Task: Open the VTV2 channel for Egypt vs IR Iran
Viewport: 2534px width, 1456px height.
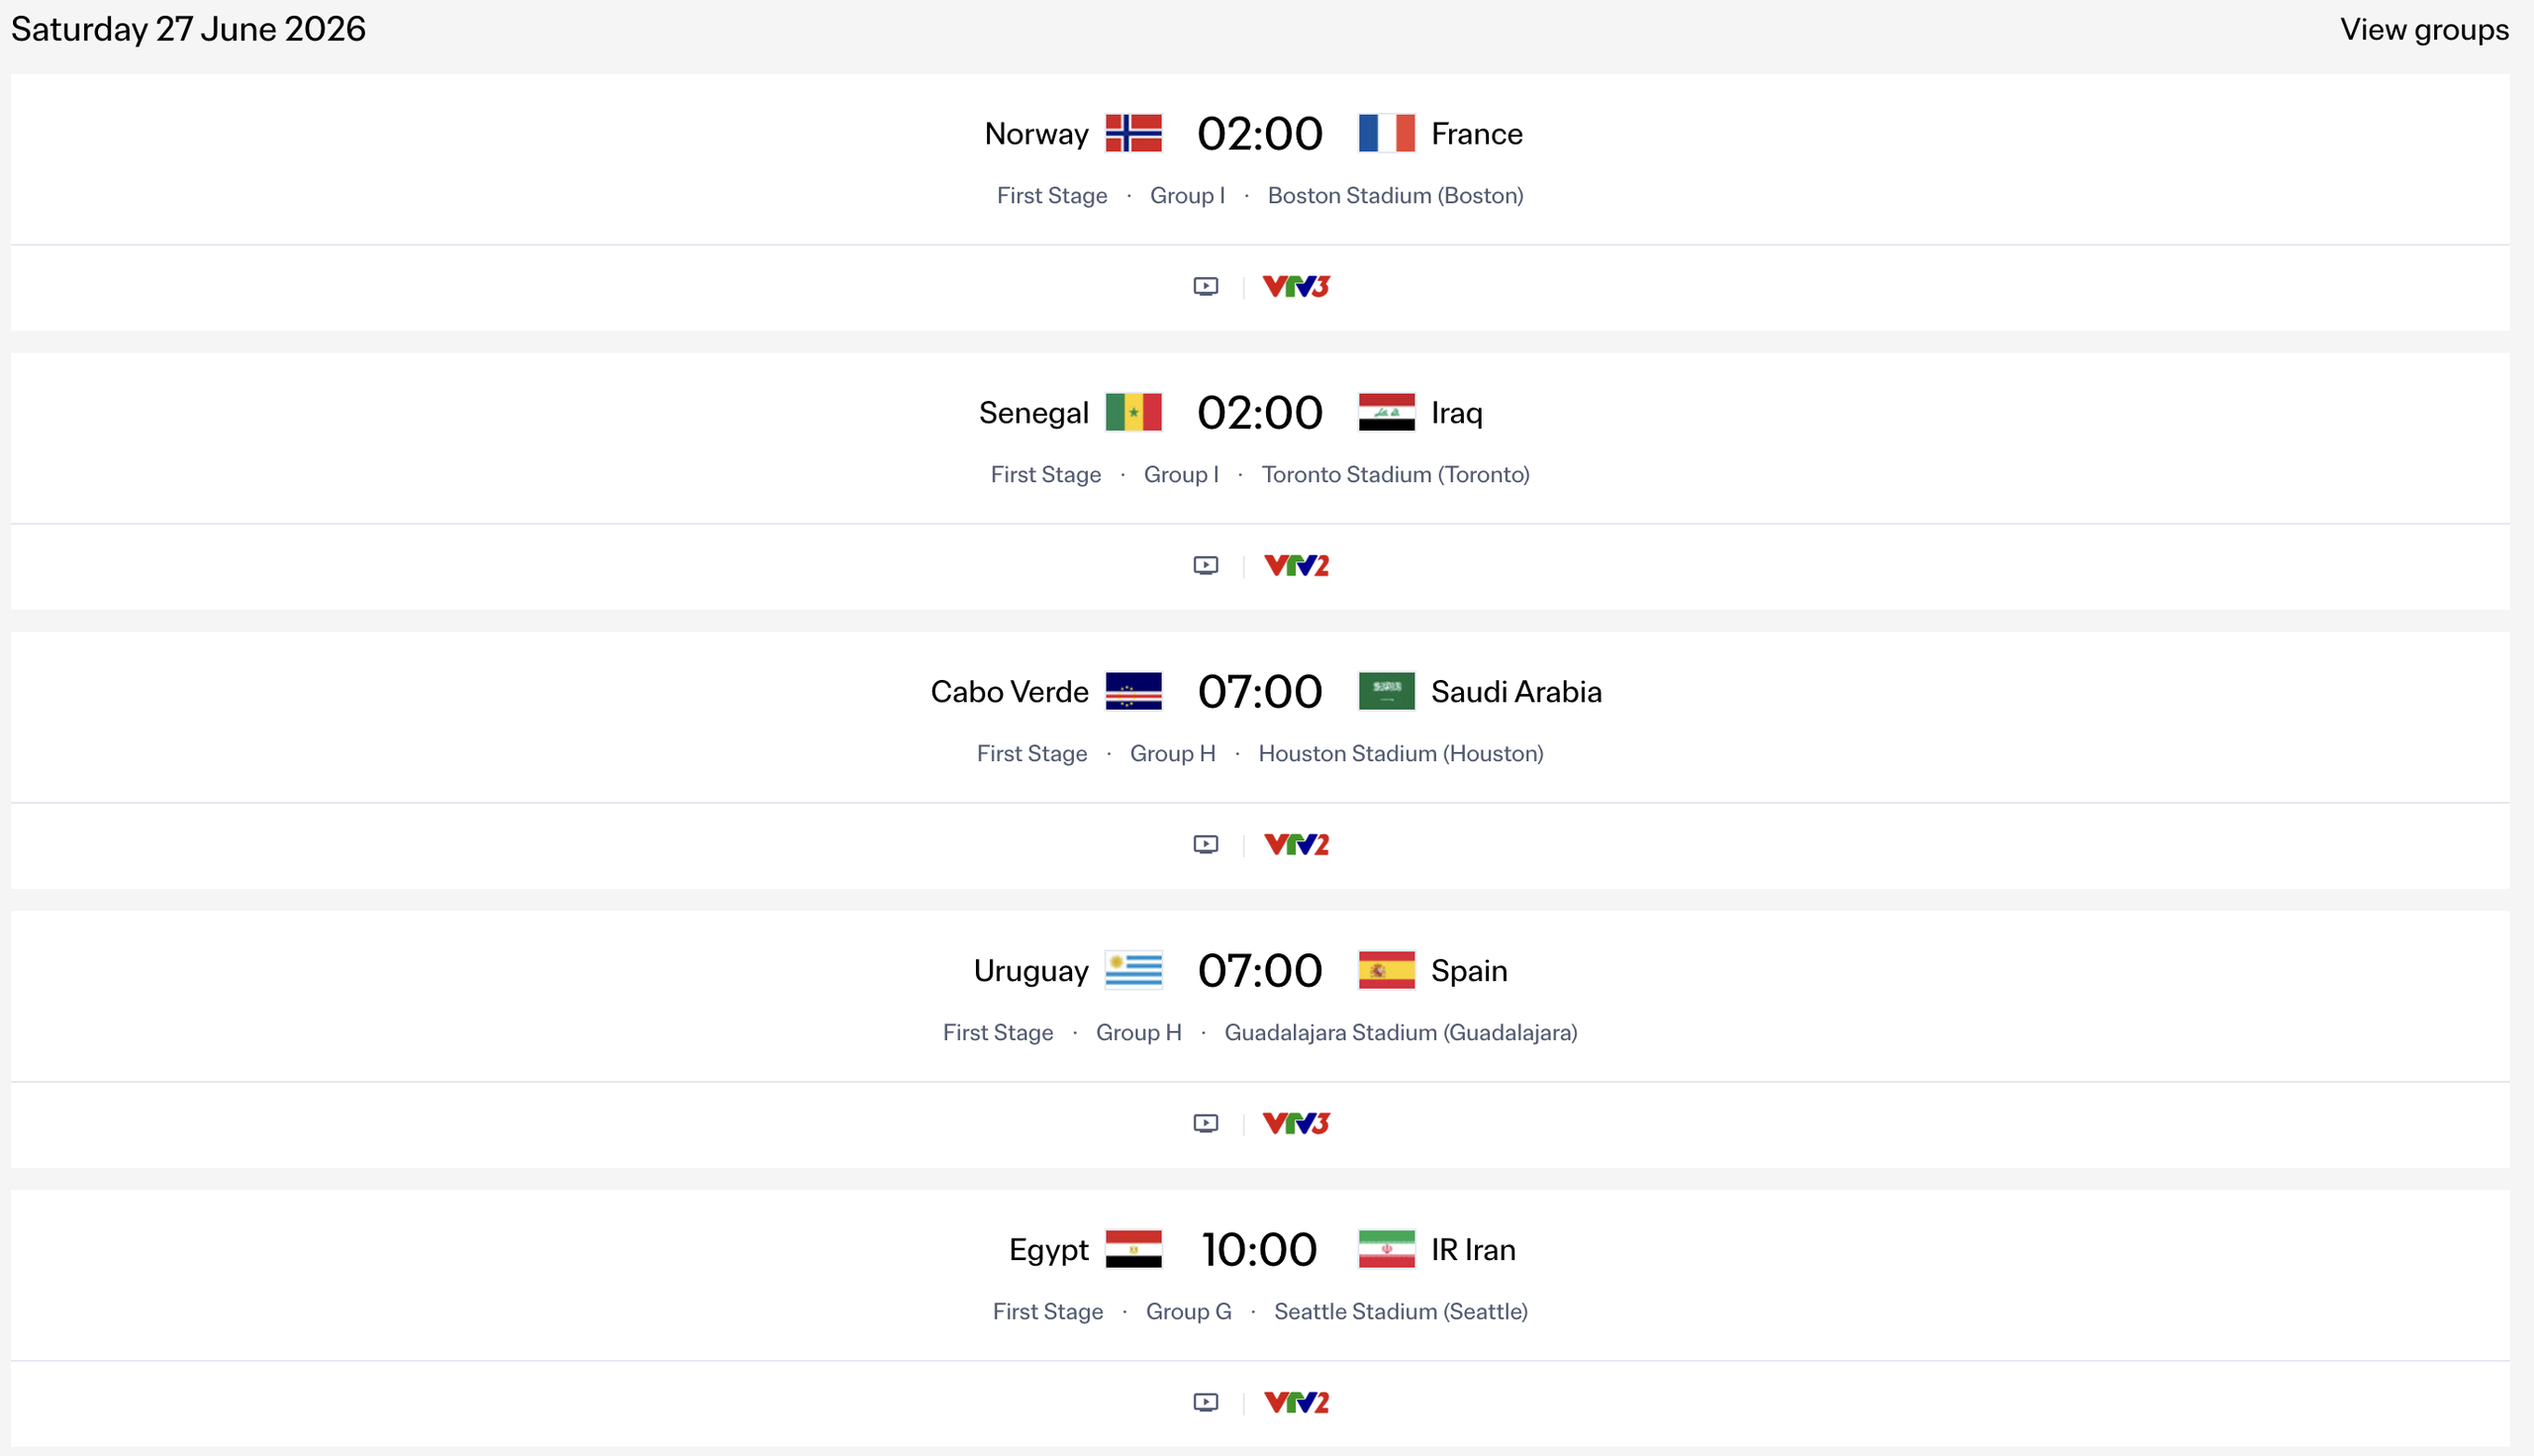Action: pyautogui.click(x=1295, y=1401)
